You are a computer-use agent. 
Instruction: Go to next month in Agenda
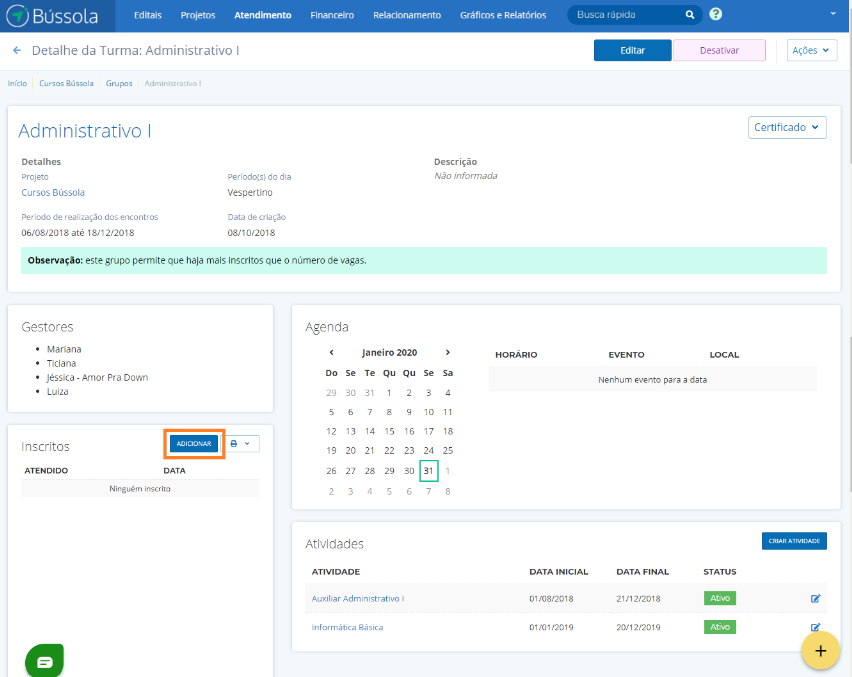pyautogui.click(x=448, y=352)
